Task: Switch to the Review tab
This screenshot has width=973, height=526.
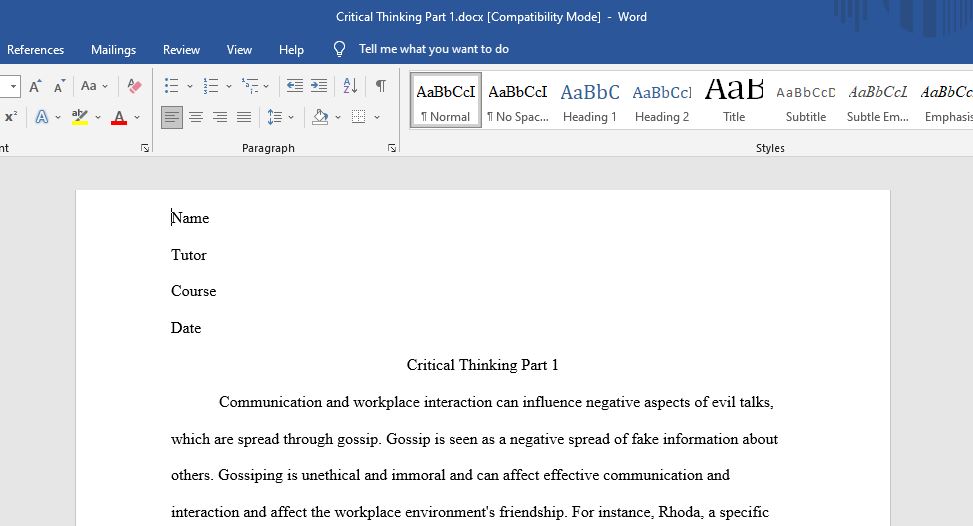Action: (181, 50)
